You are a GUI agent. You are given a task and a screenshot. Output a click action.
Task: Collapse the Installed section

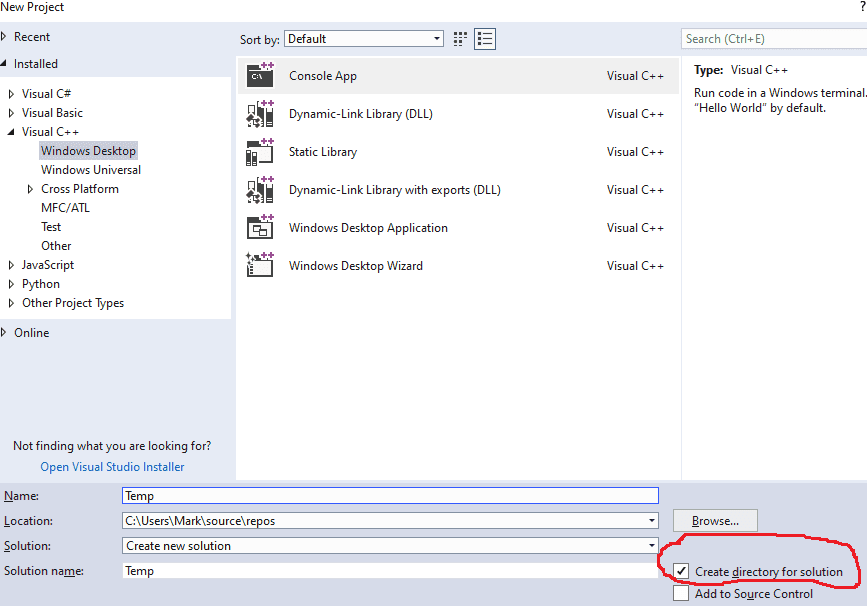4,64
